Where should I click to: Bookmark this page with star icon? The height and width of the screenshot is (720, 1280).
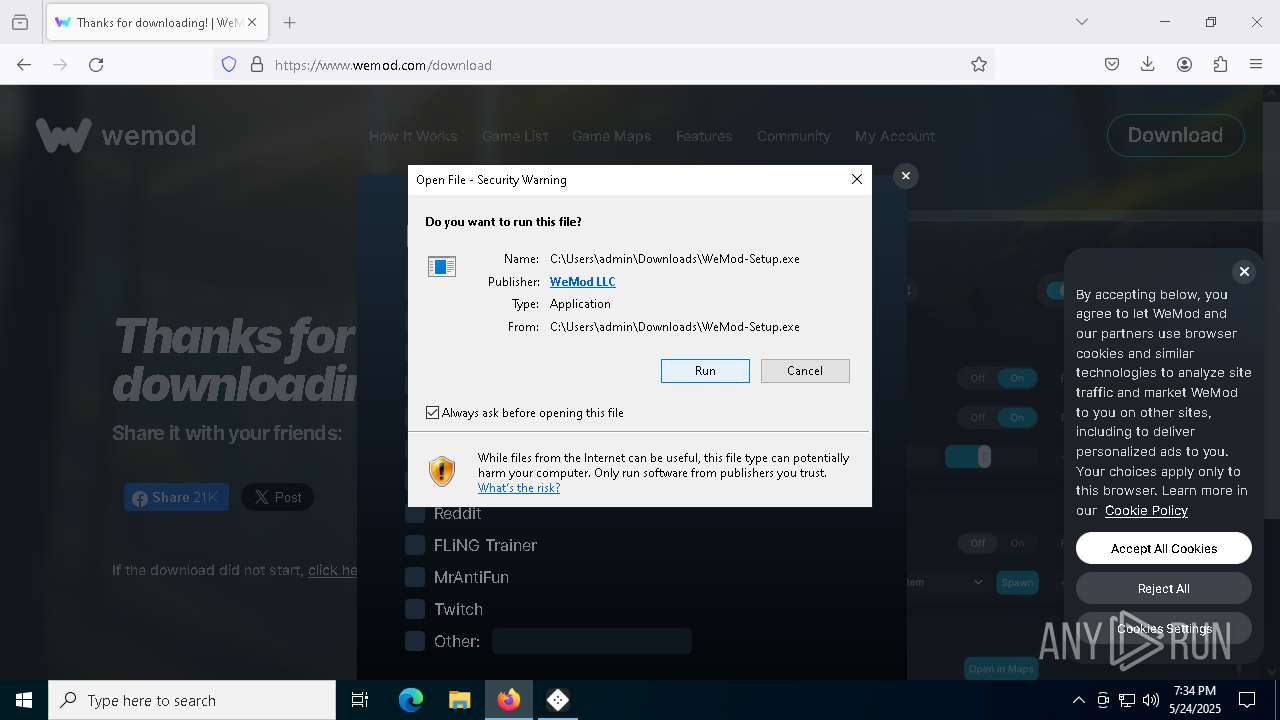pos(979,64)
